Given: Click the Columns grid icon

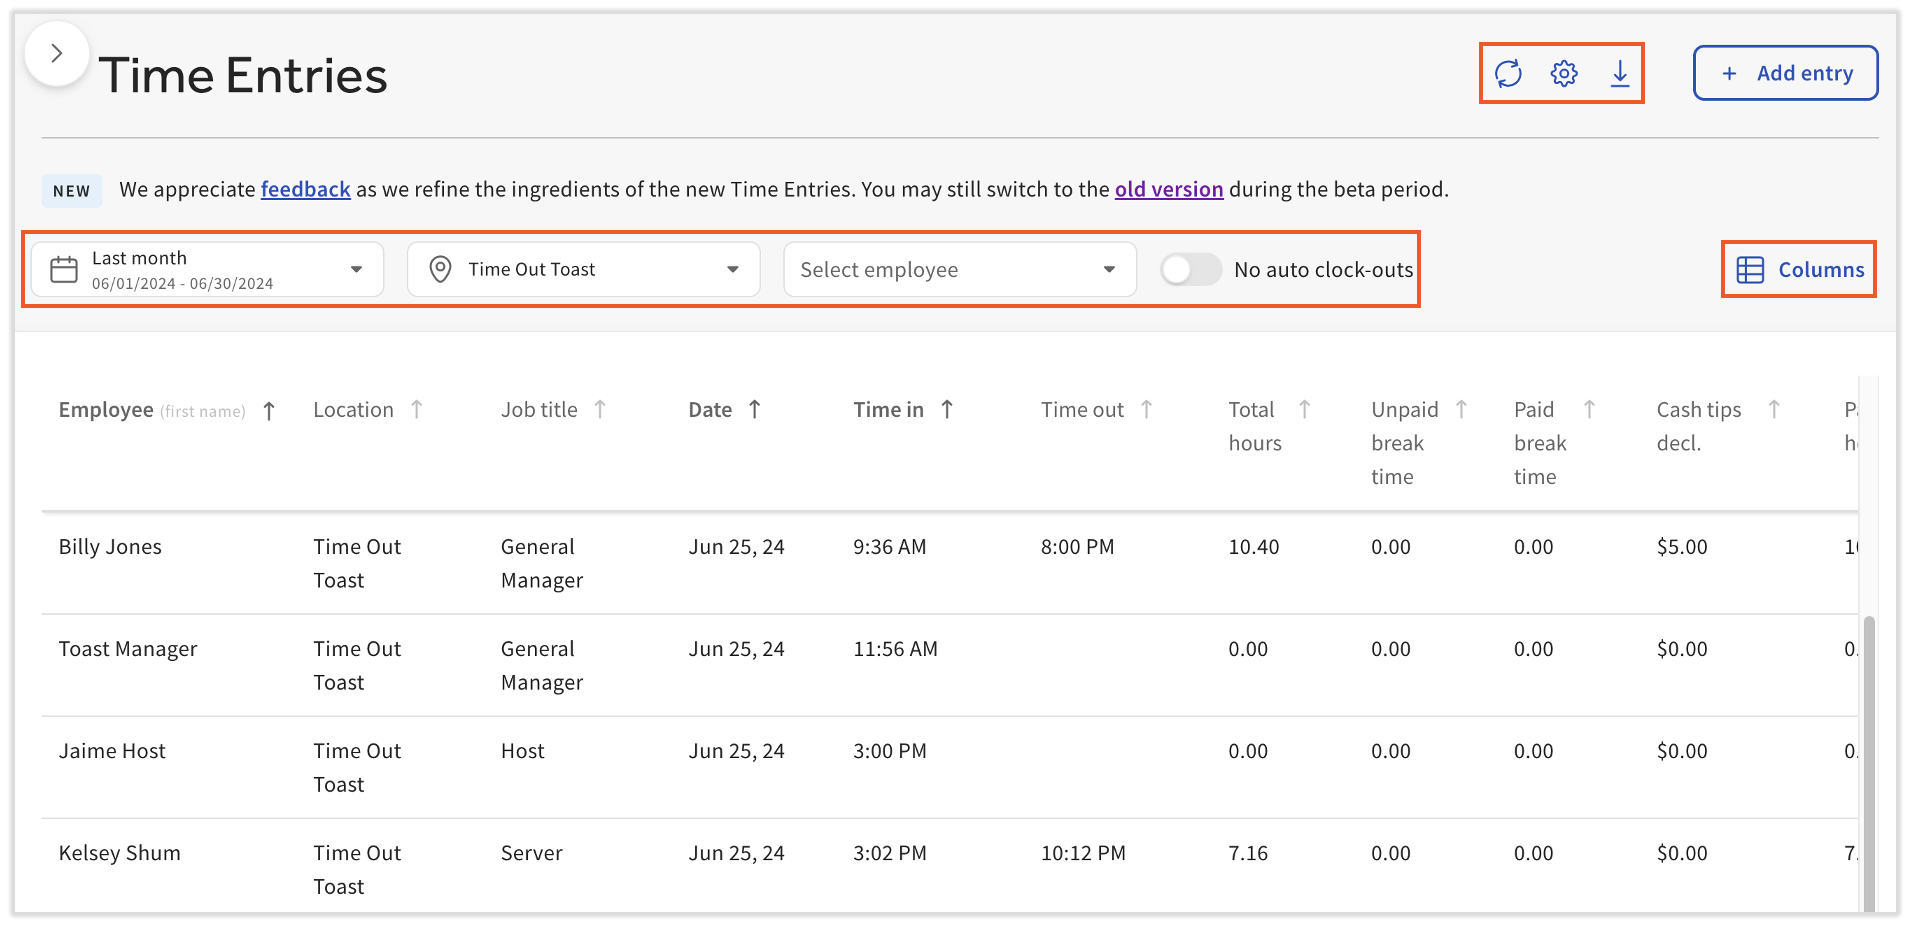Looking at the screenshot, I should point(1748,269).
